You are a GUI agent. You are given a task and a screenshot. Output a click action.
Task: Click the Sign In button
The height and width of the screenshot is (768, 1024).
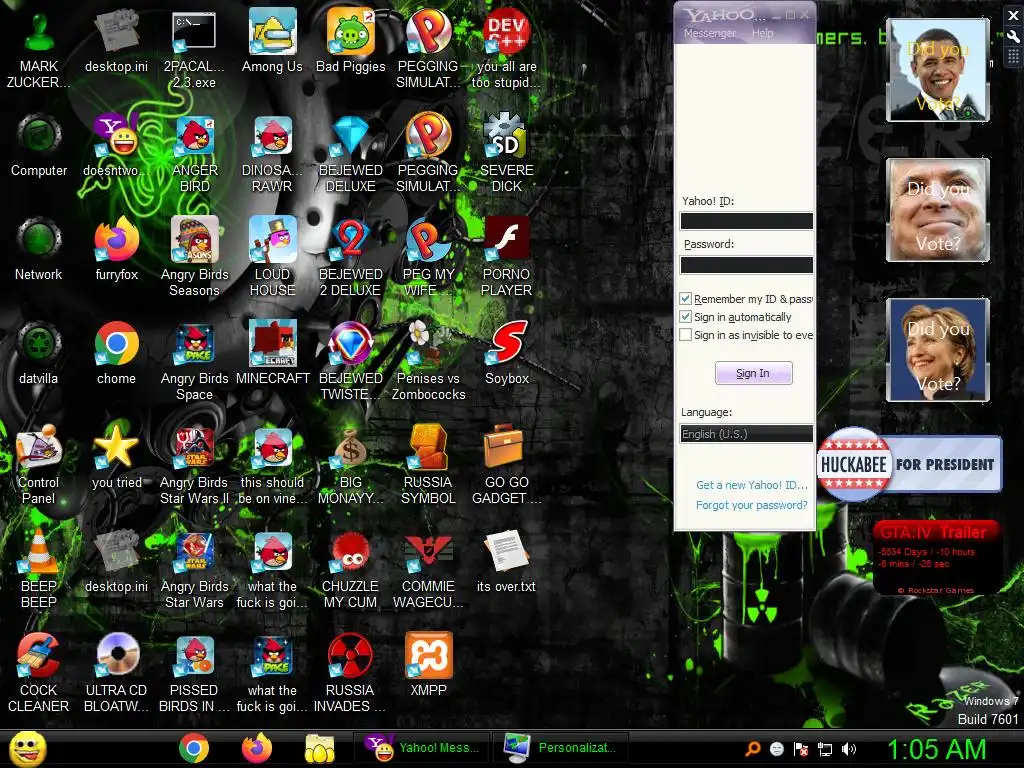pyautogui.click(x=753, y=373)
